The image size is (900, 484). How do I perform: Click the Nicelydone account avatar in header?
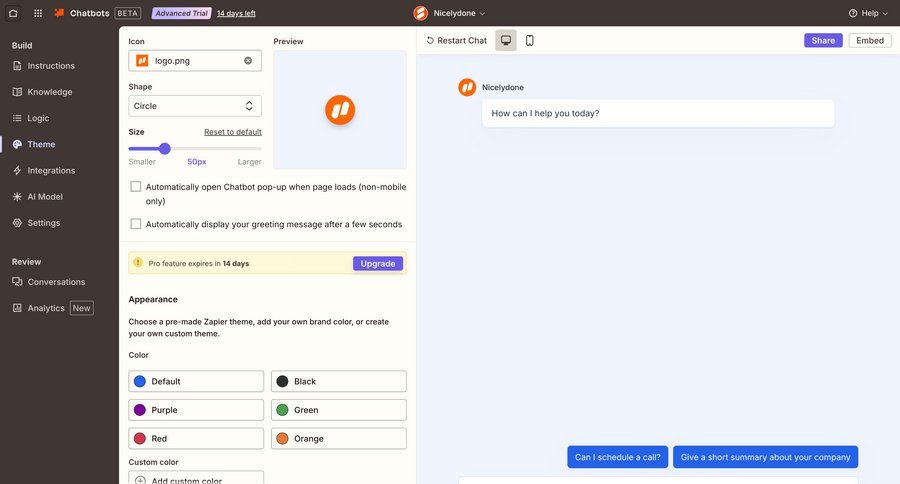[x=421, y=13]
